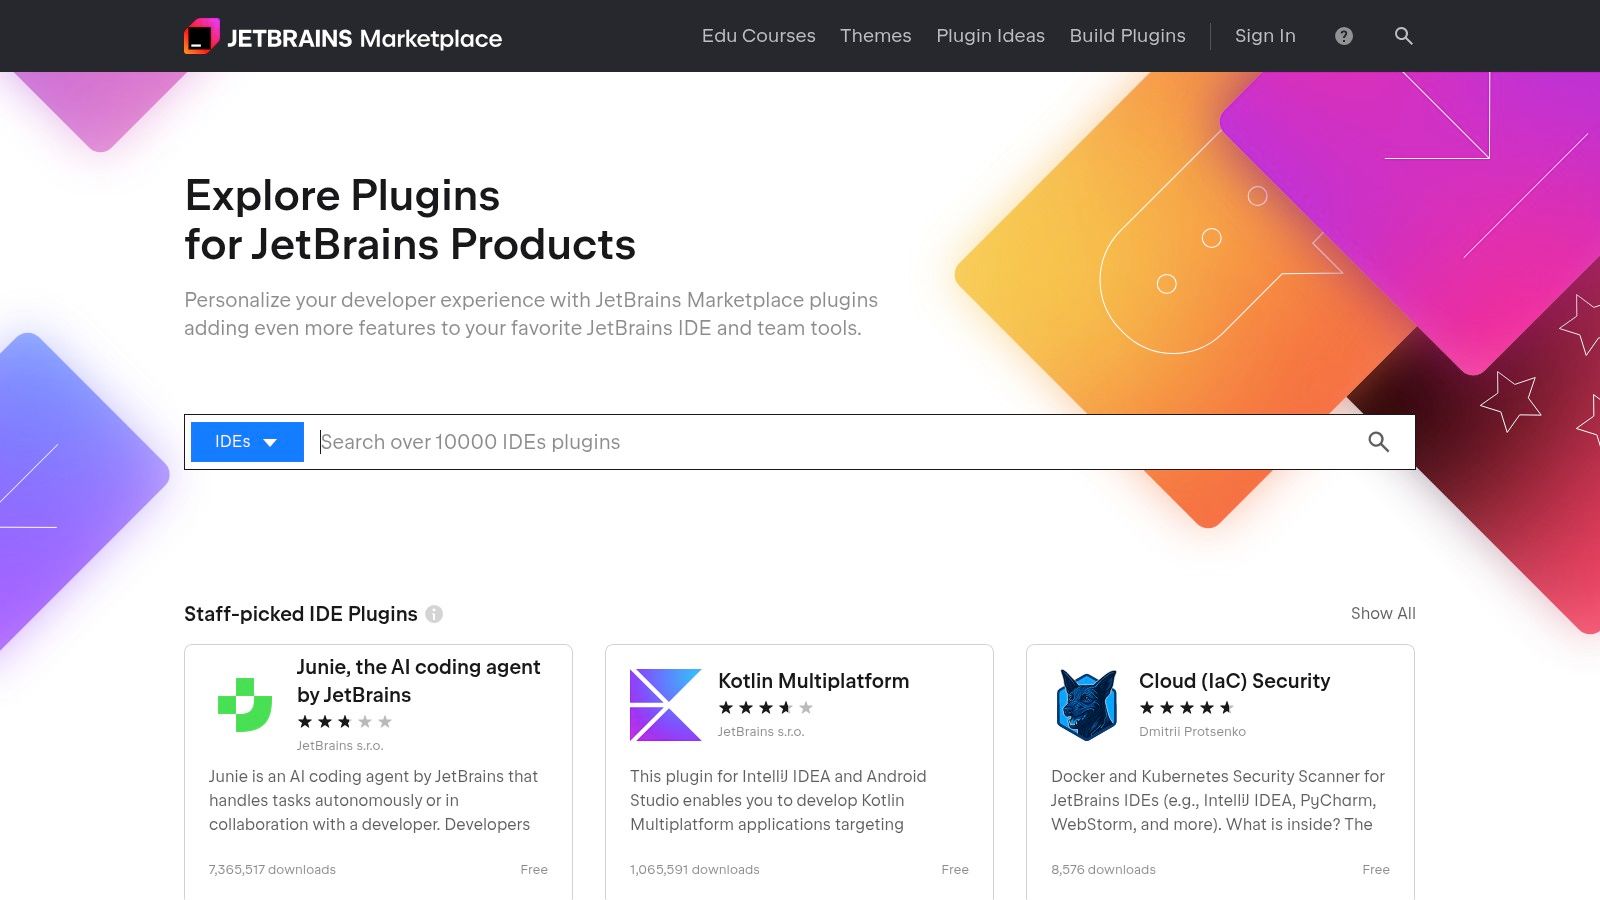Open the Cloud (IaC) Security plugin icon
Image resolution: width=1600 pixels, height=900 pixels.
click(1087, 704)
